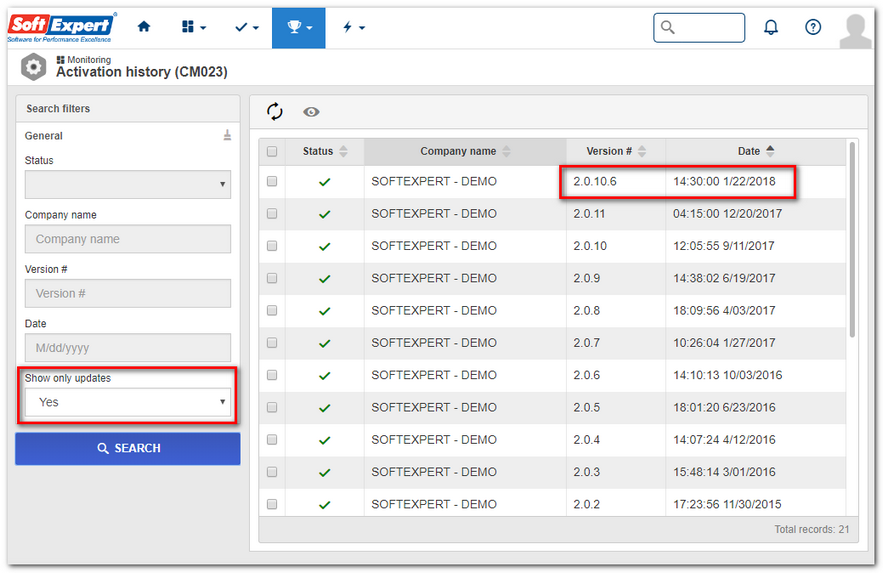This screenshot has height=573, width=883.
Task: Click the Date filter field
Action: click(x=128, y=348)
